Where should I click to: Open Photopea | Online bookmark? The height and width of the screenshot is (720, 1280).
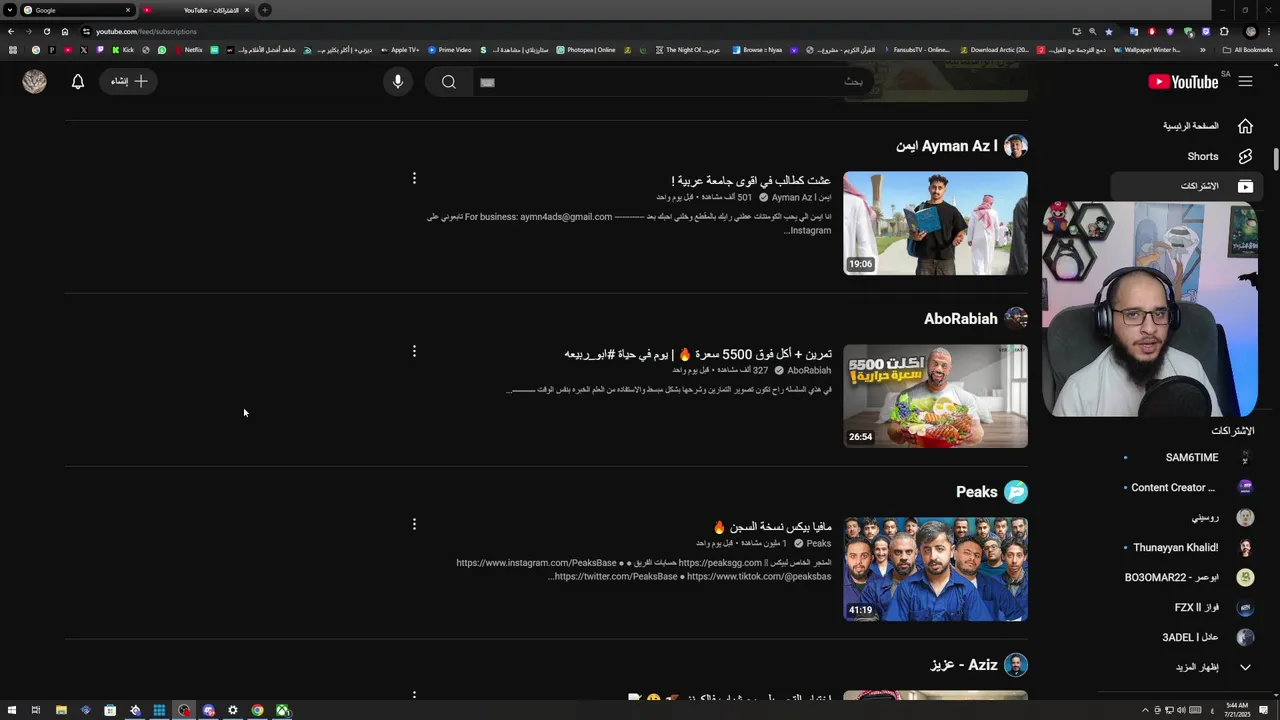[x=586, y=50]
